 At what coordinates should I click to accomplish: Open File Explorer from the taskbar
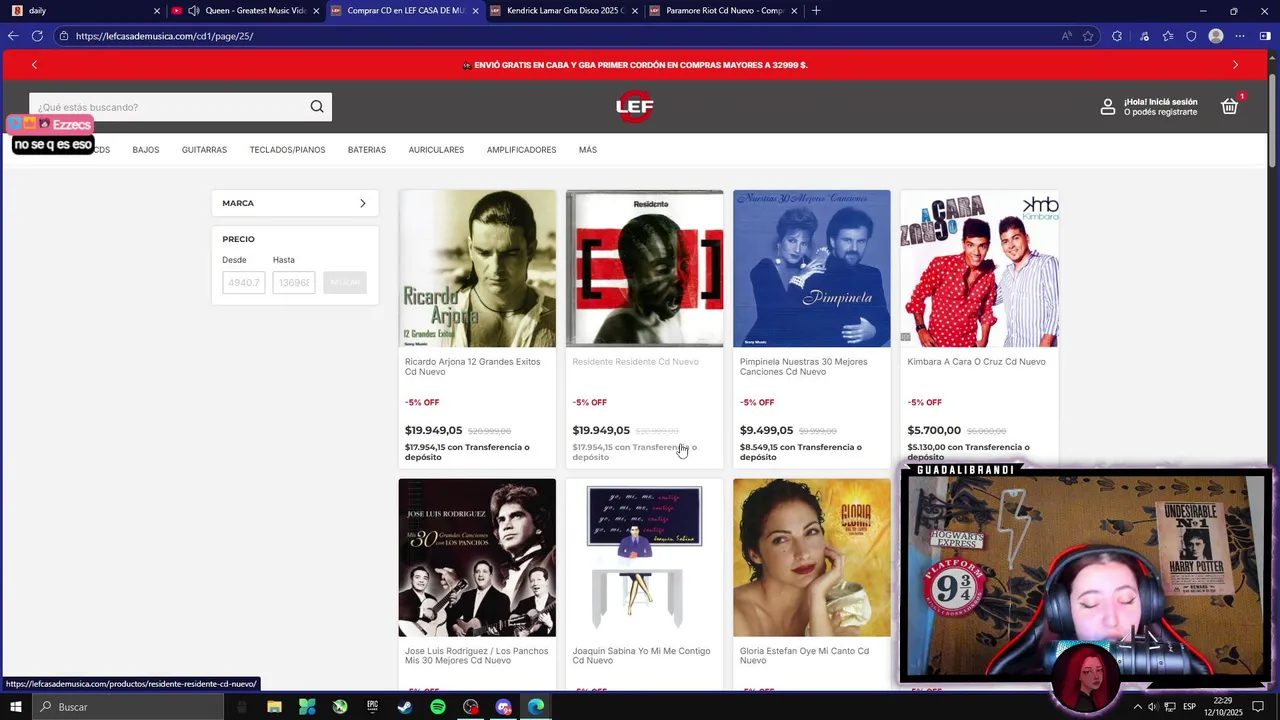pos(274,707)
